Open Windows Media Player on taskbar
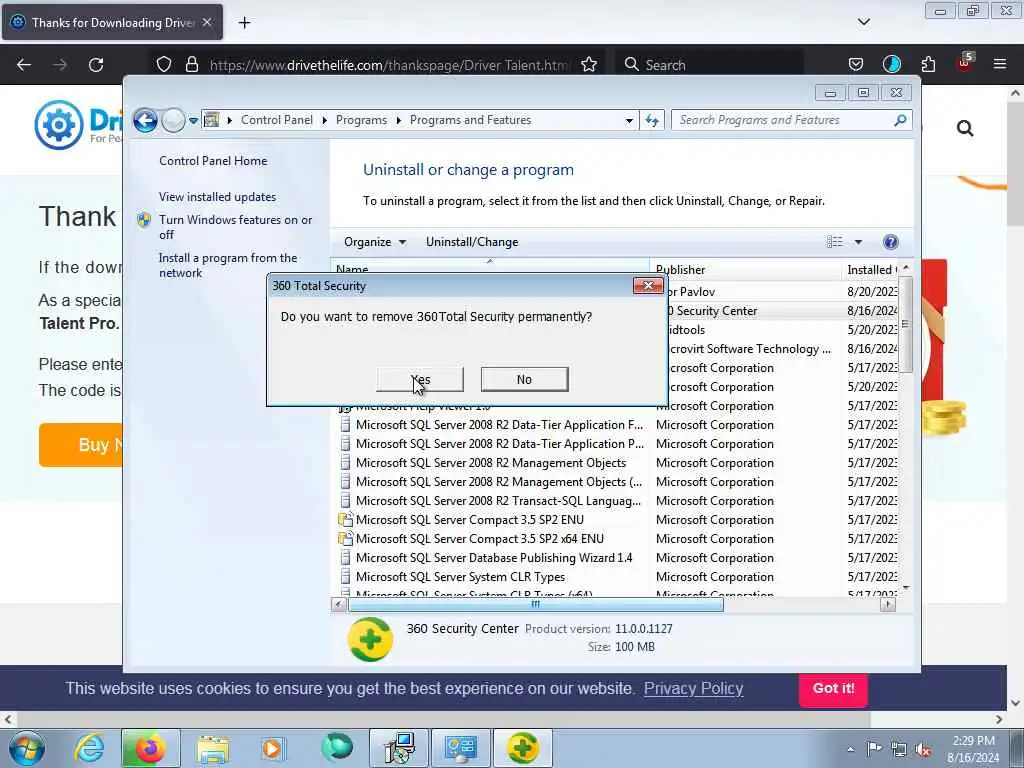 pos(273,748)
